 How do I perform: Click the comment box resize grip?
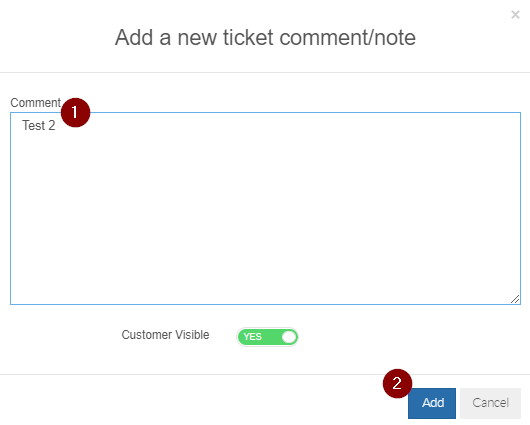(515, 299)
